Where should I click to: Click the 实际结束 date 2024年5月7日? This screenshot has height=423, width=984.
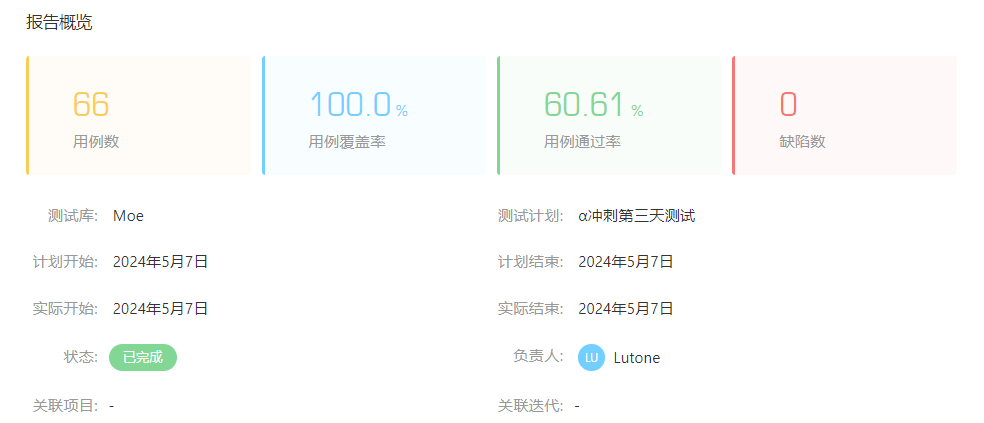click(x=626, y=309)
